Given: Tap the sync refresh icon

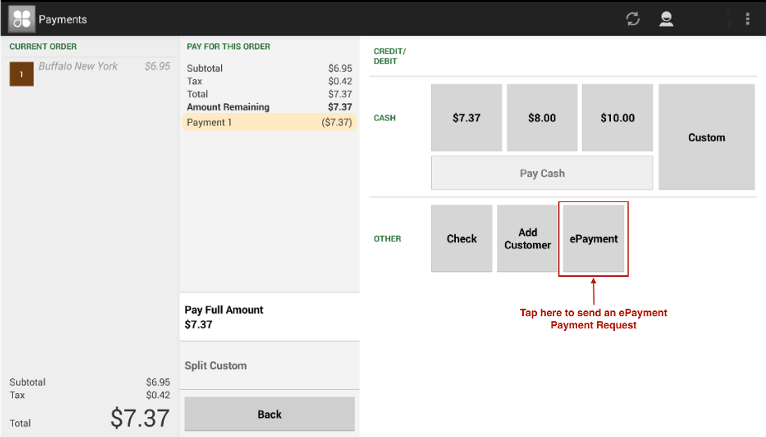Looking at the screenshot, I should [x=632, y=19].
